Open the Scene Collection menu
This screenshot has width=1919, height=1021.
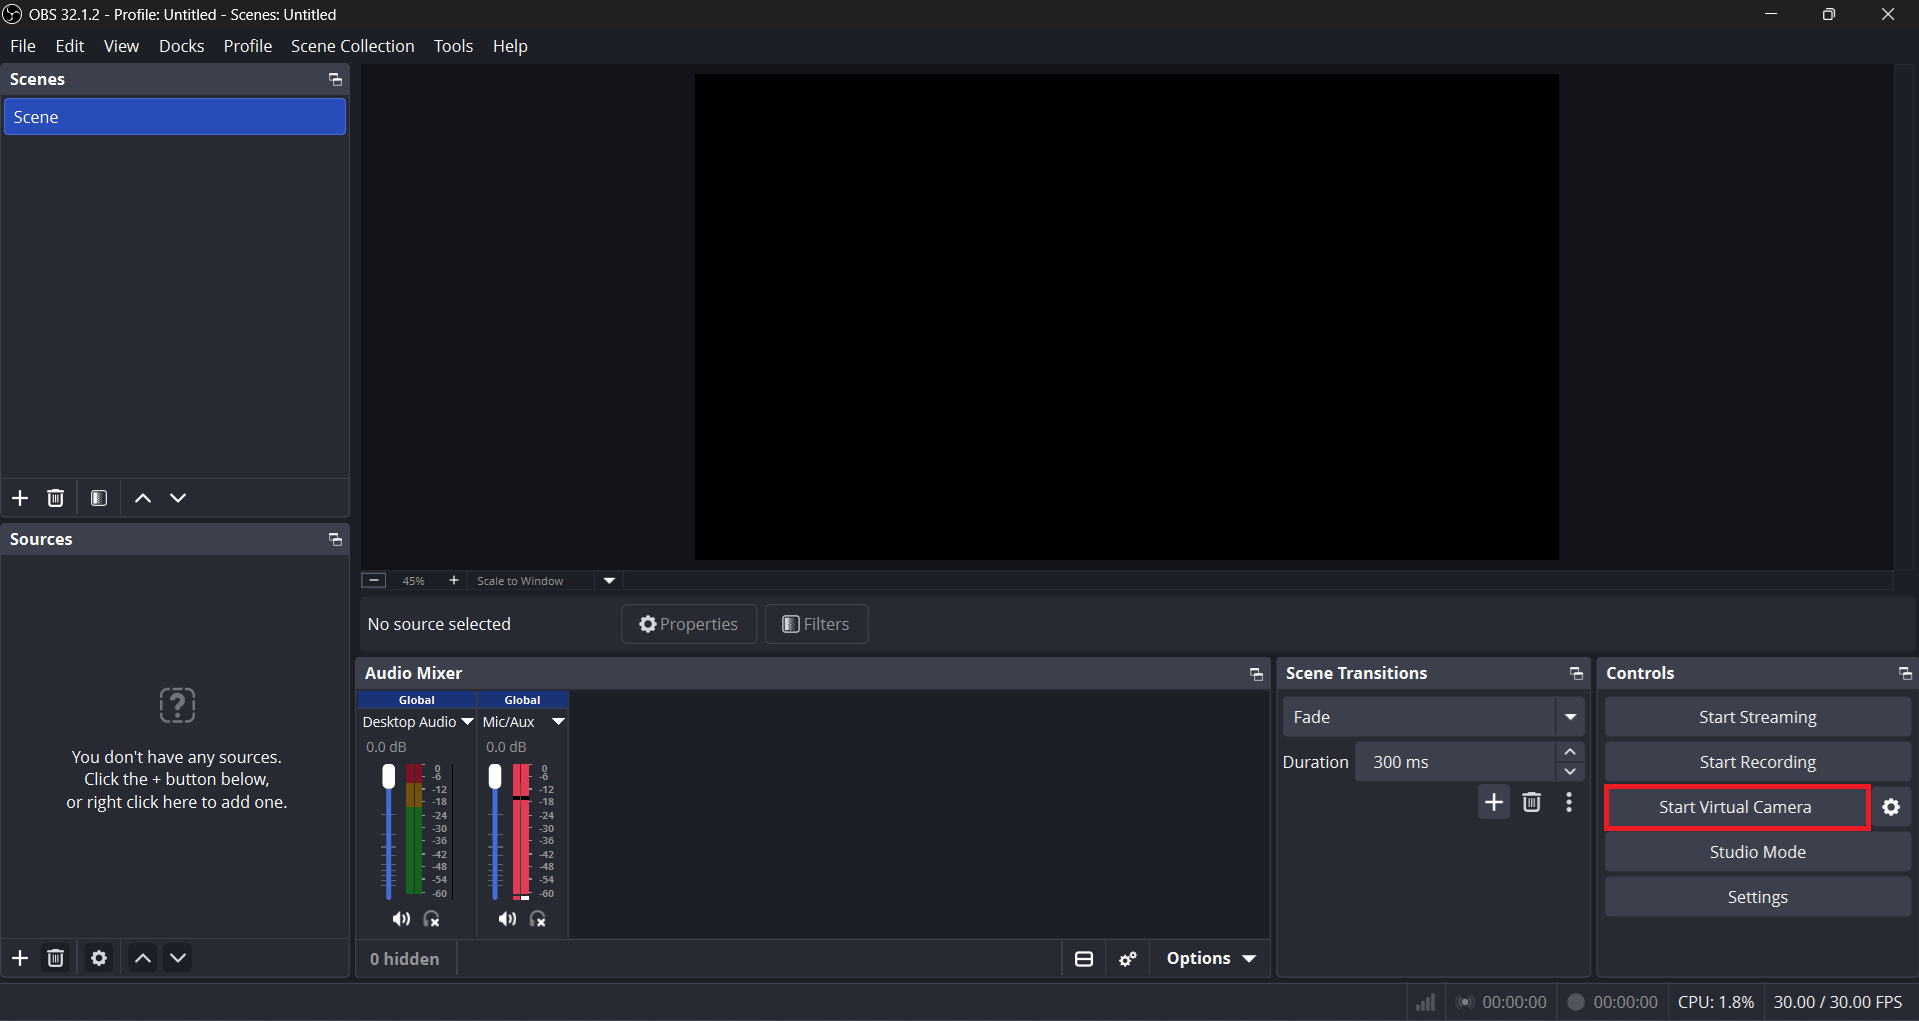pos(353,46)
